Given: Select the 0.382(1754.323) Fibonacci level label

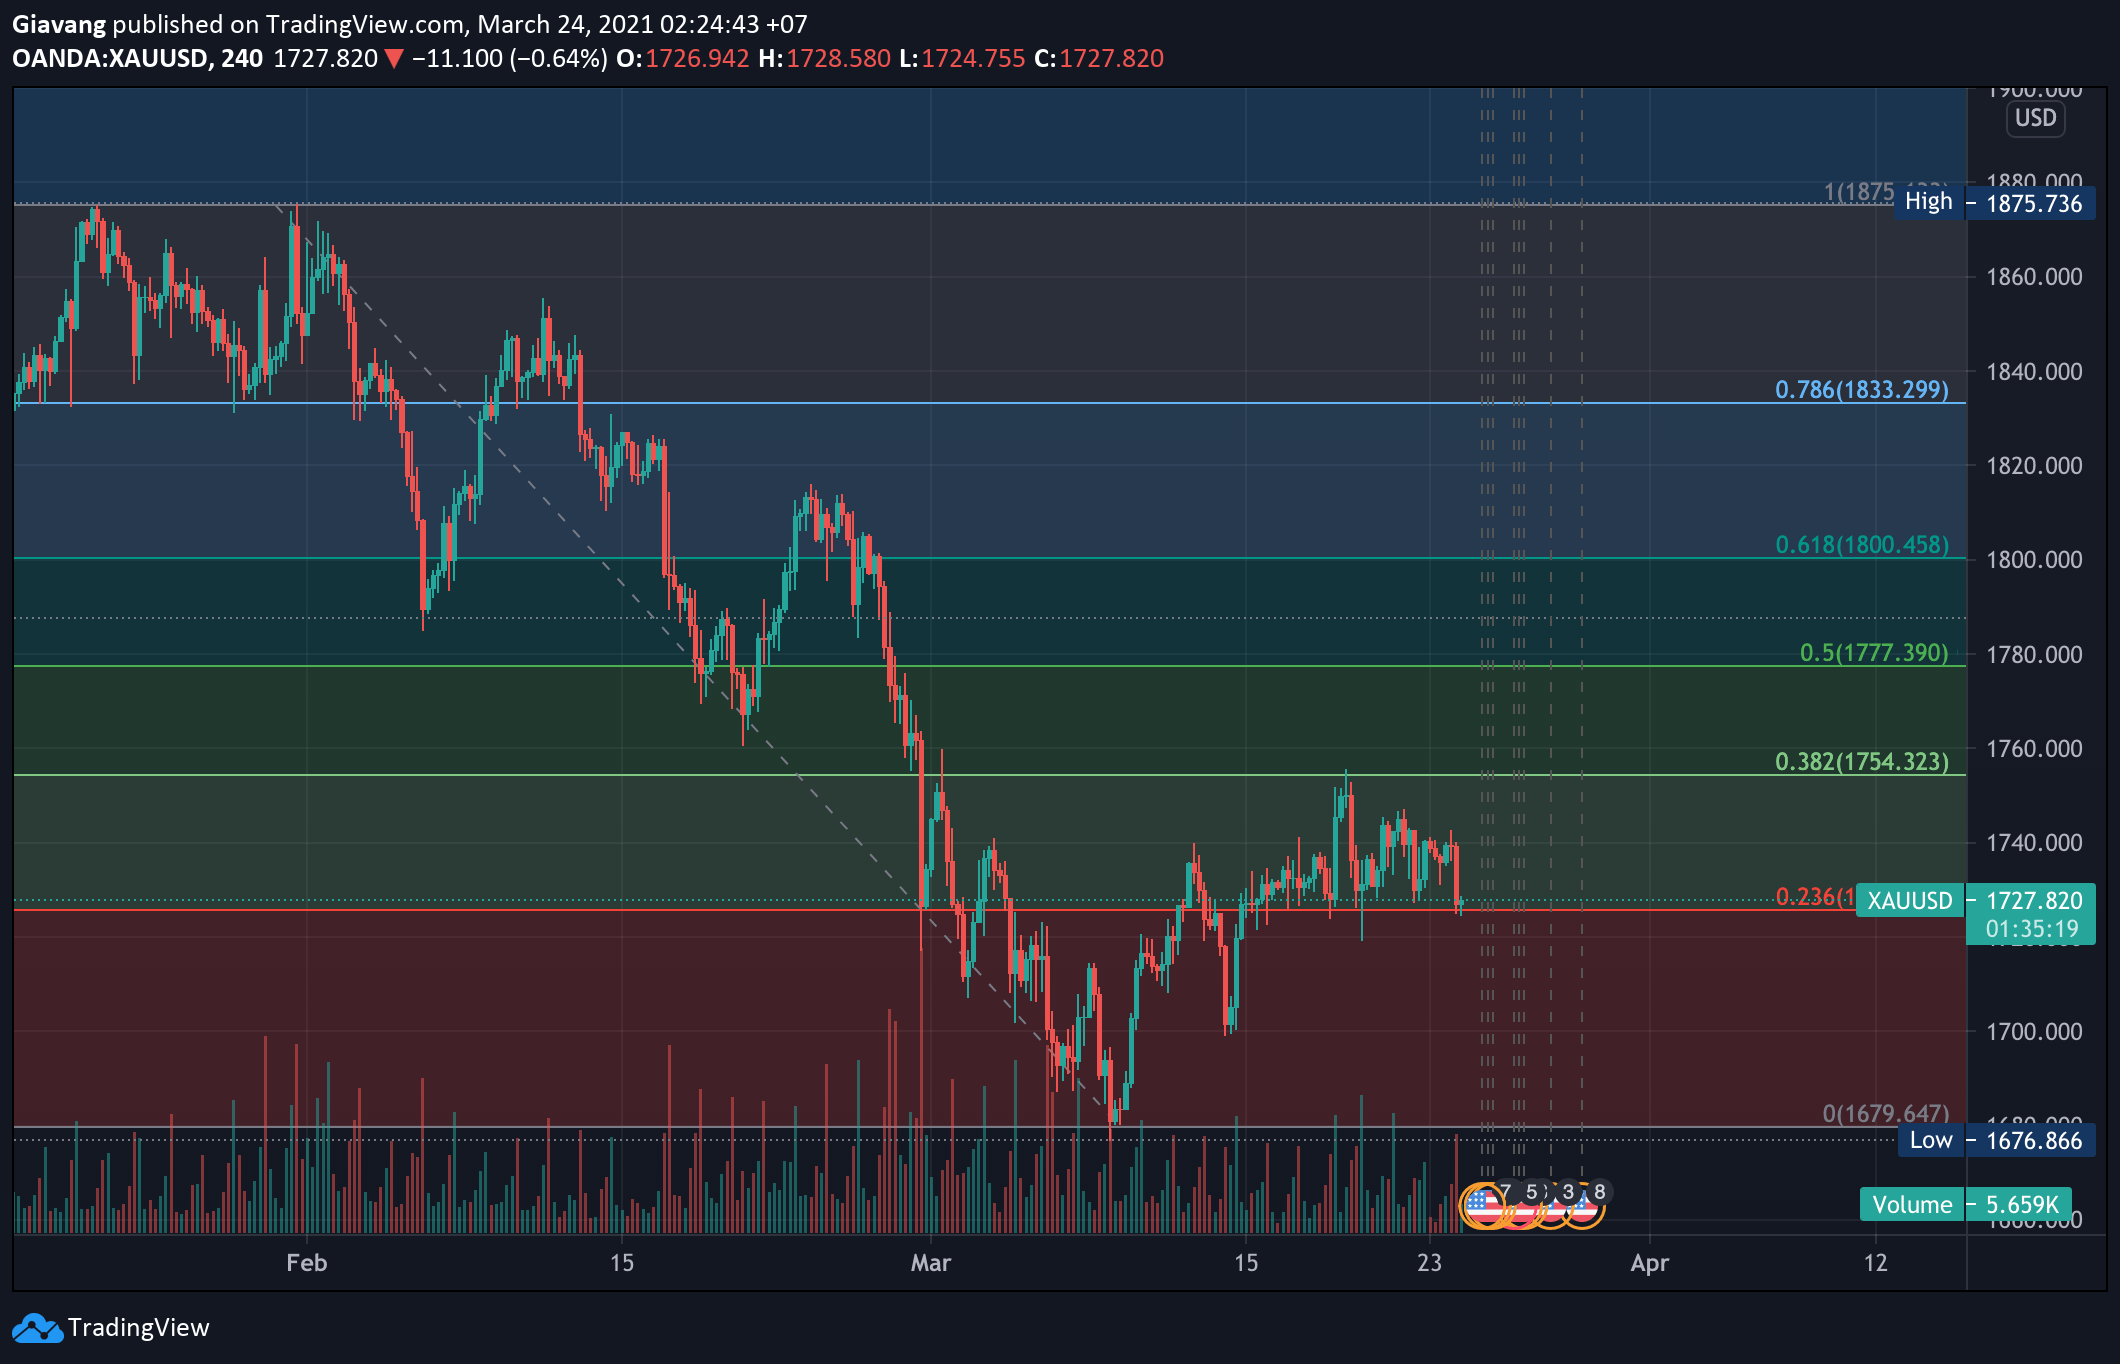Looking at the screenshot, I should click(x=1862, y=761).
